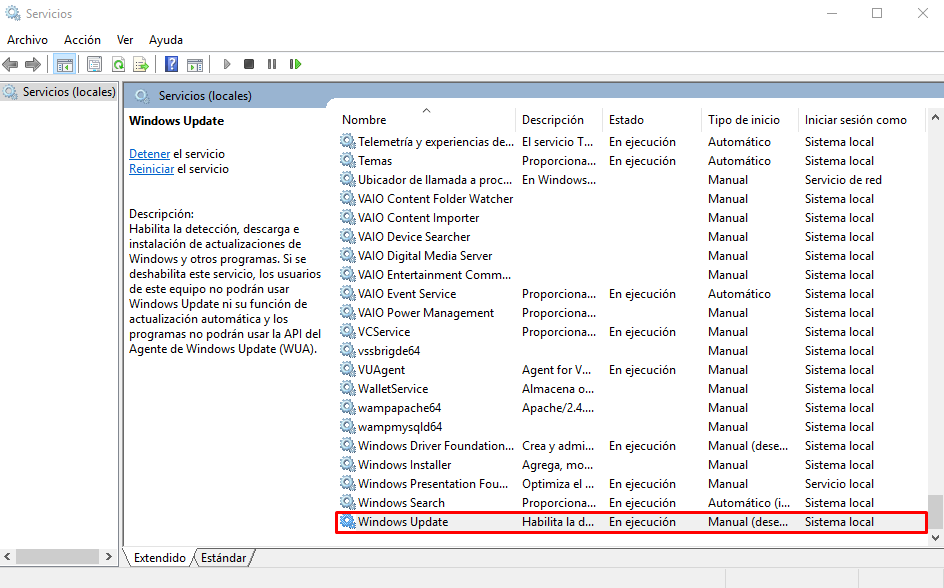
Task: Click the Back arrow toolbar icon
Action: click(x=10, y=64)
